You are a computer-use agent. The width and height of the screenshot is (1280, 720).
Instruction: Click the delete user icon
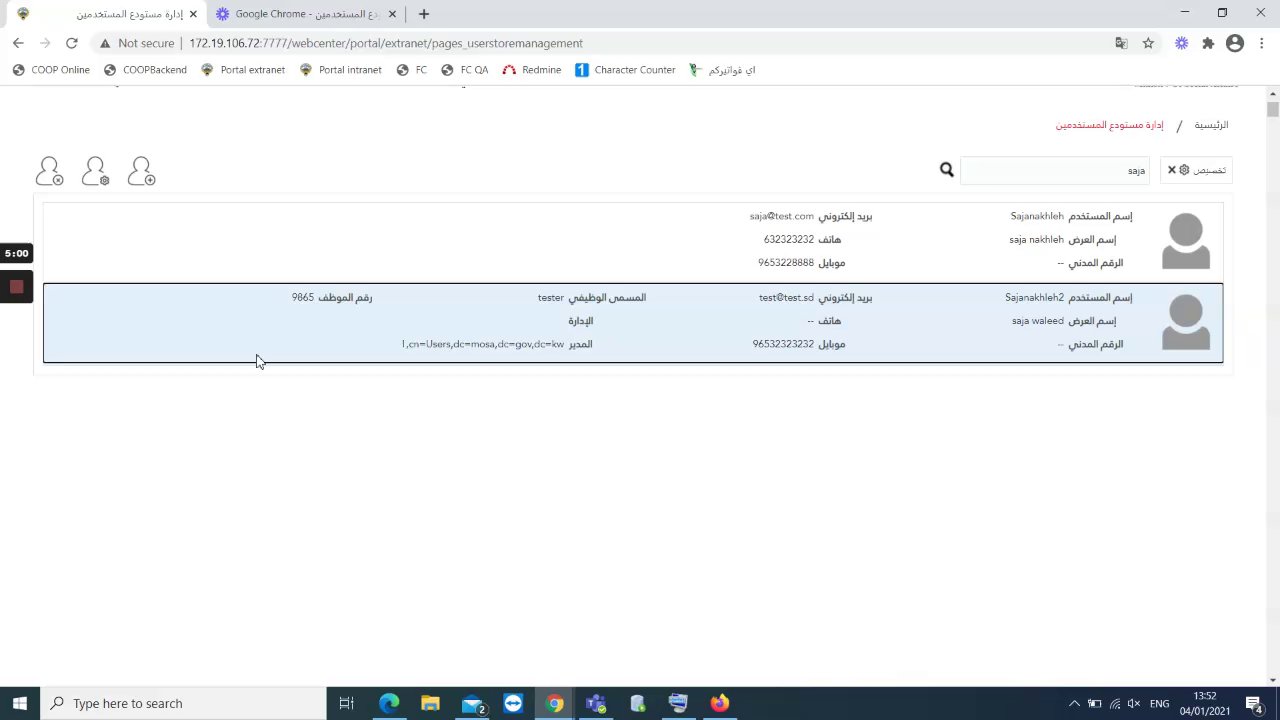[x=49, y=171]
